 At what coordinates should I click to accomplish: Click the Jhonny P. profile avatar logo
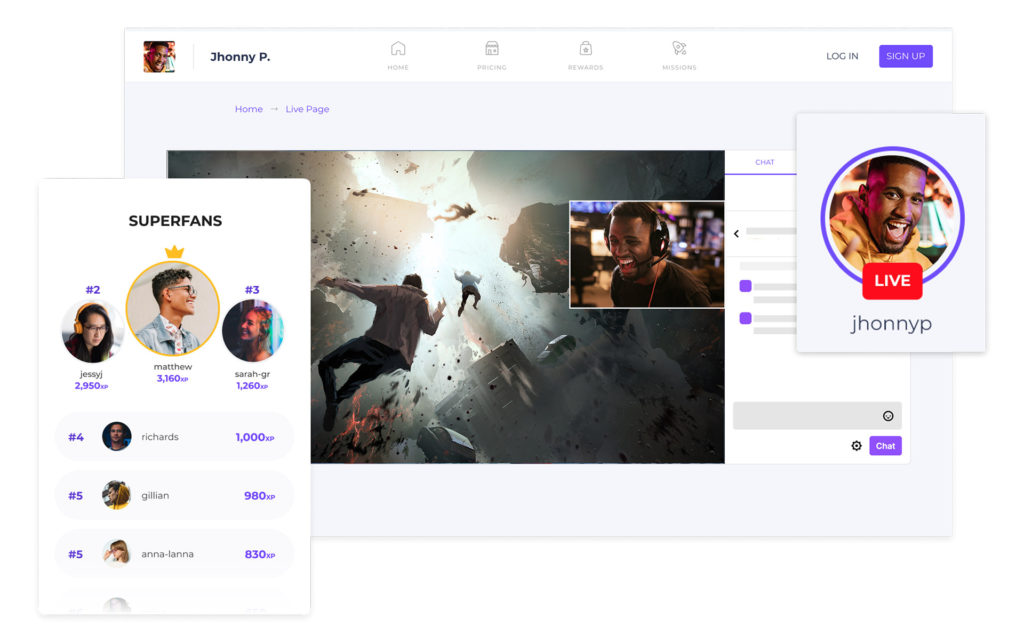coord(159,57)
